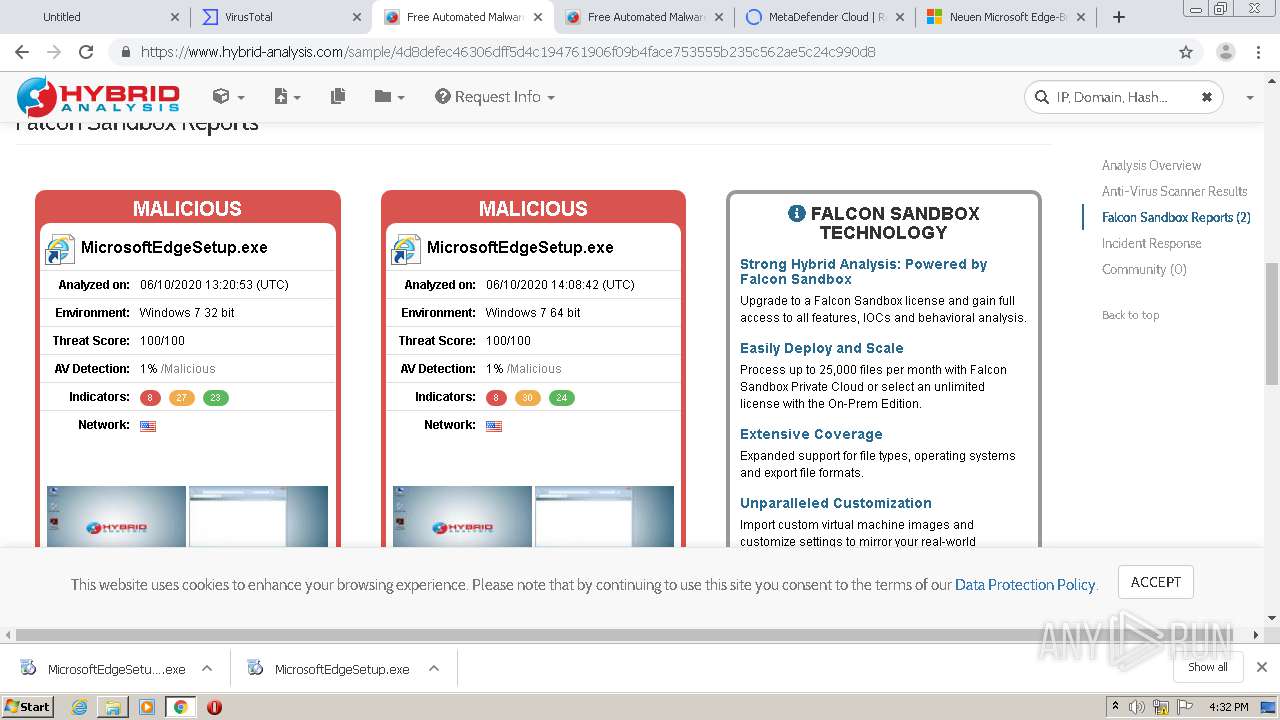Jump to Incident Response section
Image resolution: width=1280 pixels, height=720 pixels.
1152,243
